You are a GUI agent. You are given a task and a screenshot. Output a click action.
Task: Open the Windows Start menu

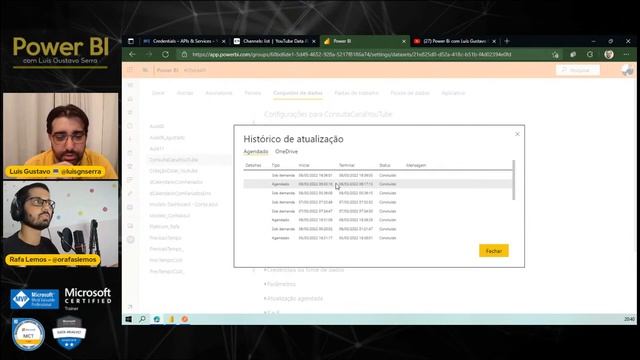[128, 319]
